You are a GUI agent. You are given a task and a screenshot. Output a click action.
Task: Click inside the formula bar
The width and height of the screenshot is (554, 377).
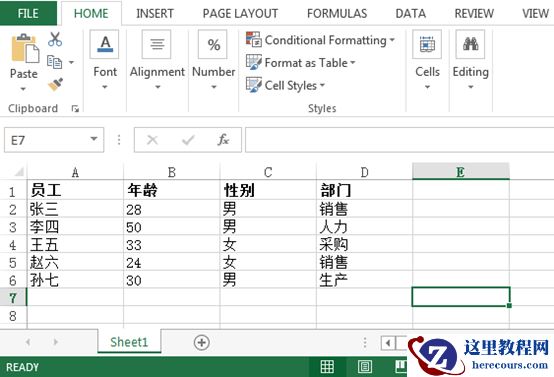click(400, 140)
